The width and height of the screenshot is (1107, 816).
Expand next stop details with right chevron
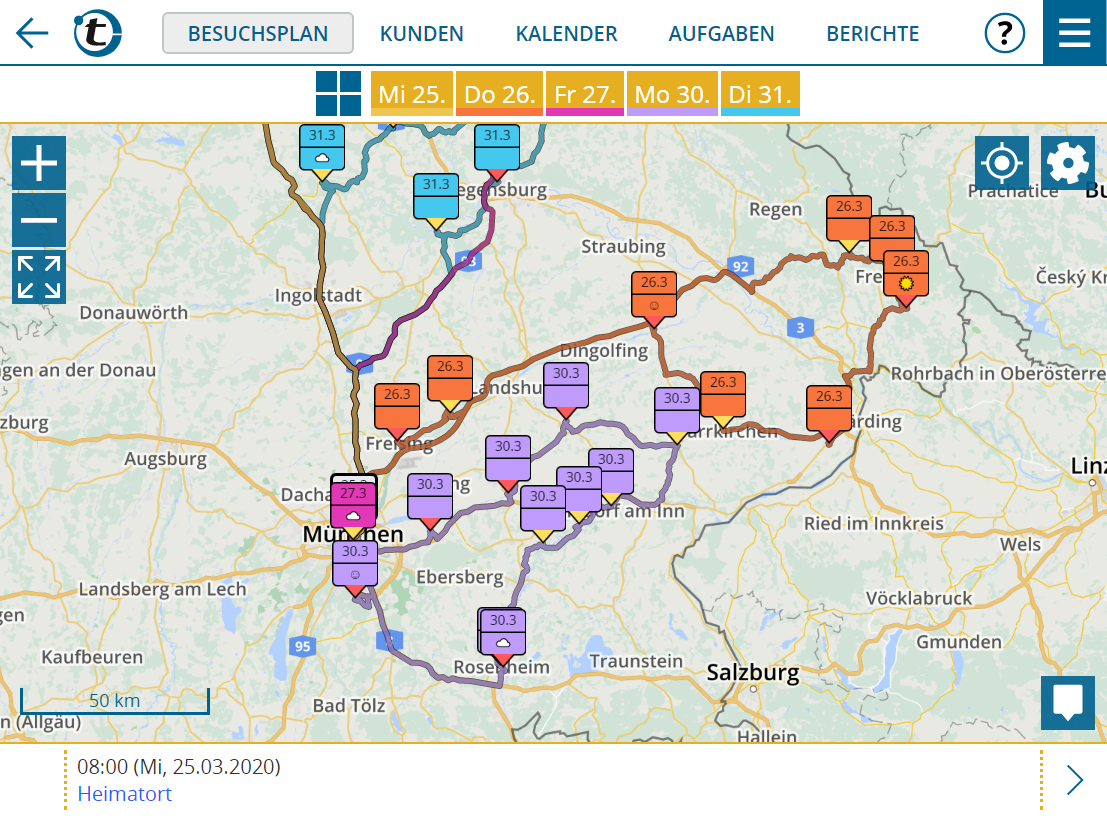(1074, 780)
